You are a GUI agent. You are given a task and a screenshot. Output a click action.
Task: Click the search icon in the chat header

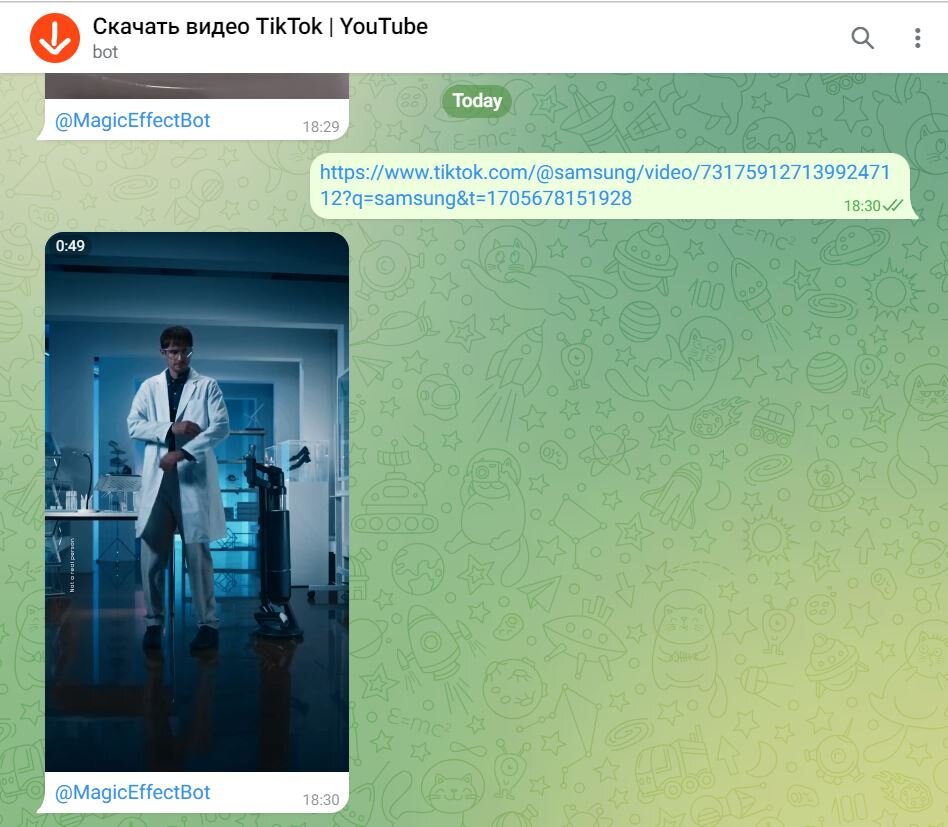pyautogui.click(x=862, y=37)
